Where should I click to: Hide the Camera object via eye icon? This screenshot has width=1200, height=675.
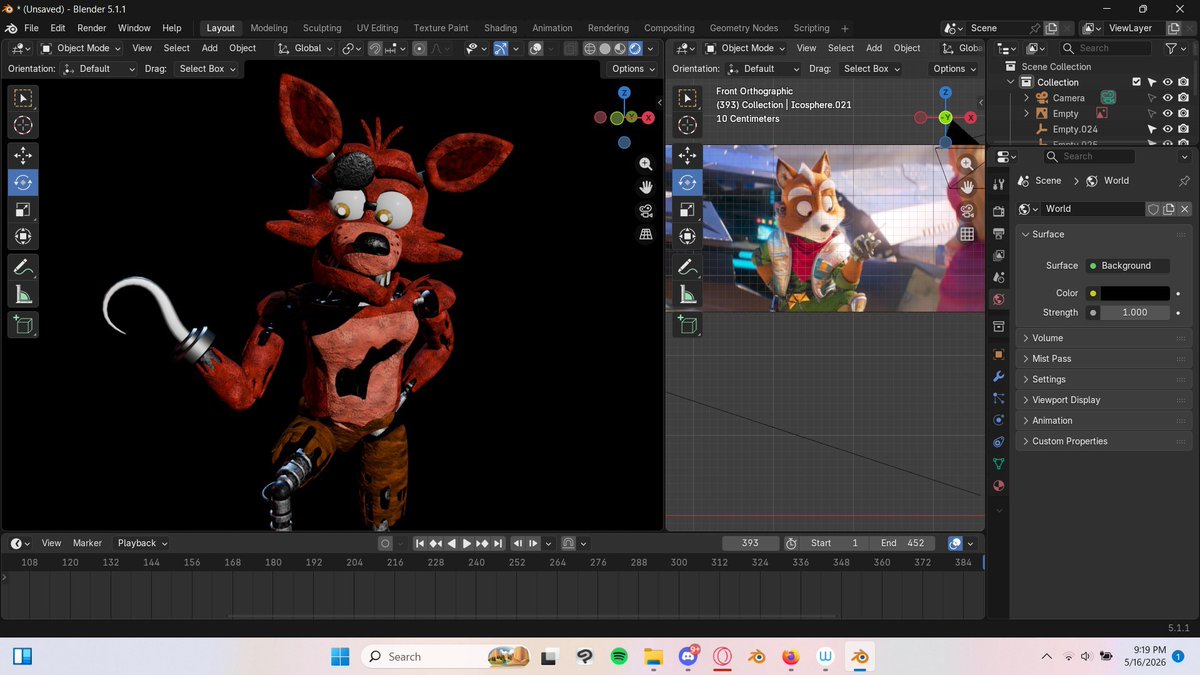pyautogui.click(x=1167, y=98)
